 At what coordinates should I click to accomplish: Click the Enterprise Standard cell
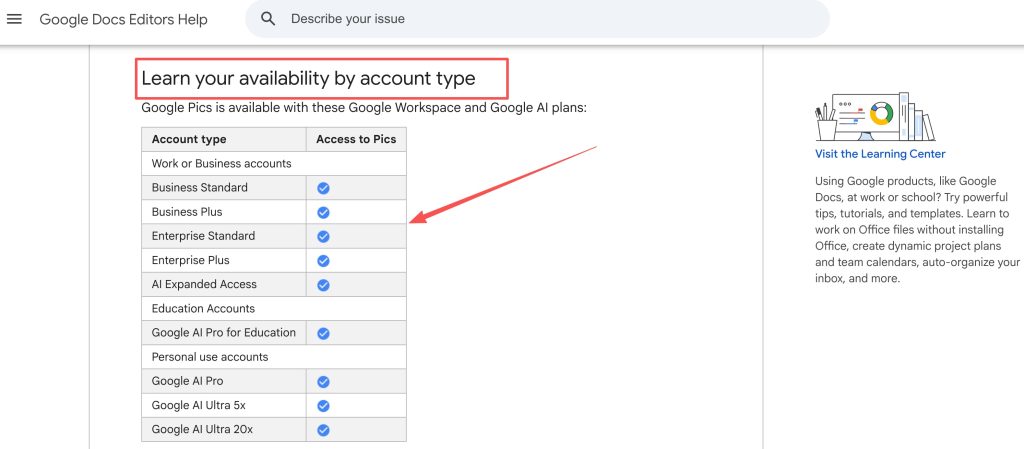pyautogui.click(x=224, y=236)
